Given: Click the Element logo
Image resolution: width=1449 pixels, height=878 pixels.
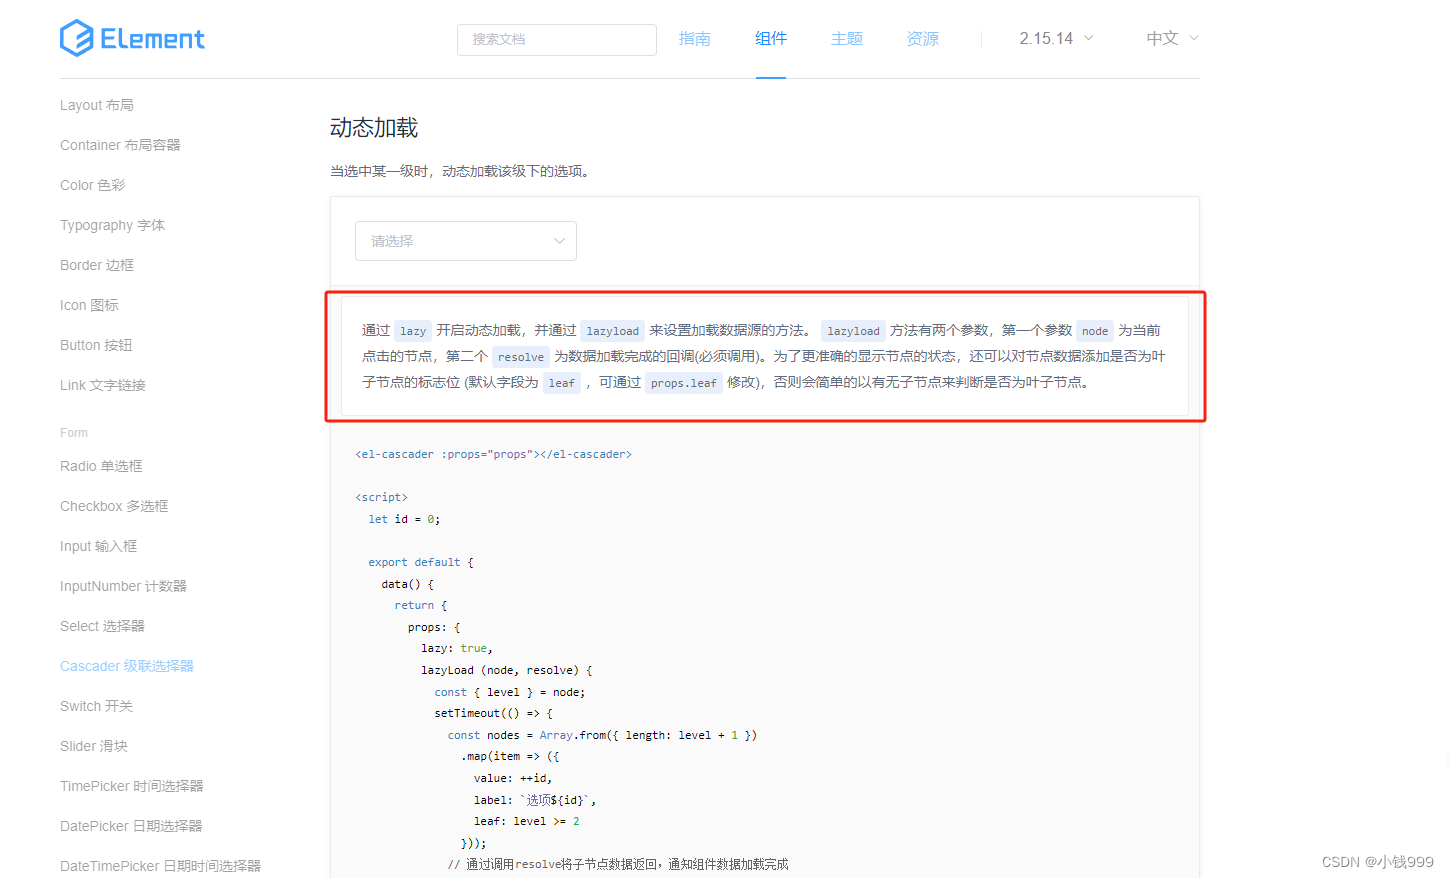Looking at the screenshot, I should click(132, 38).
